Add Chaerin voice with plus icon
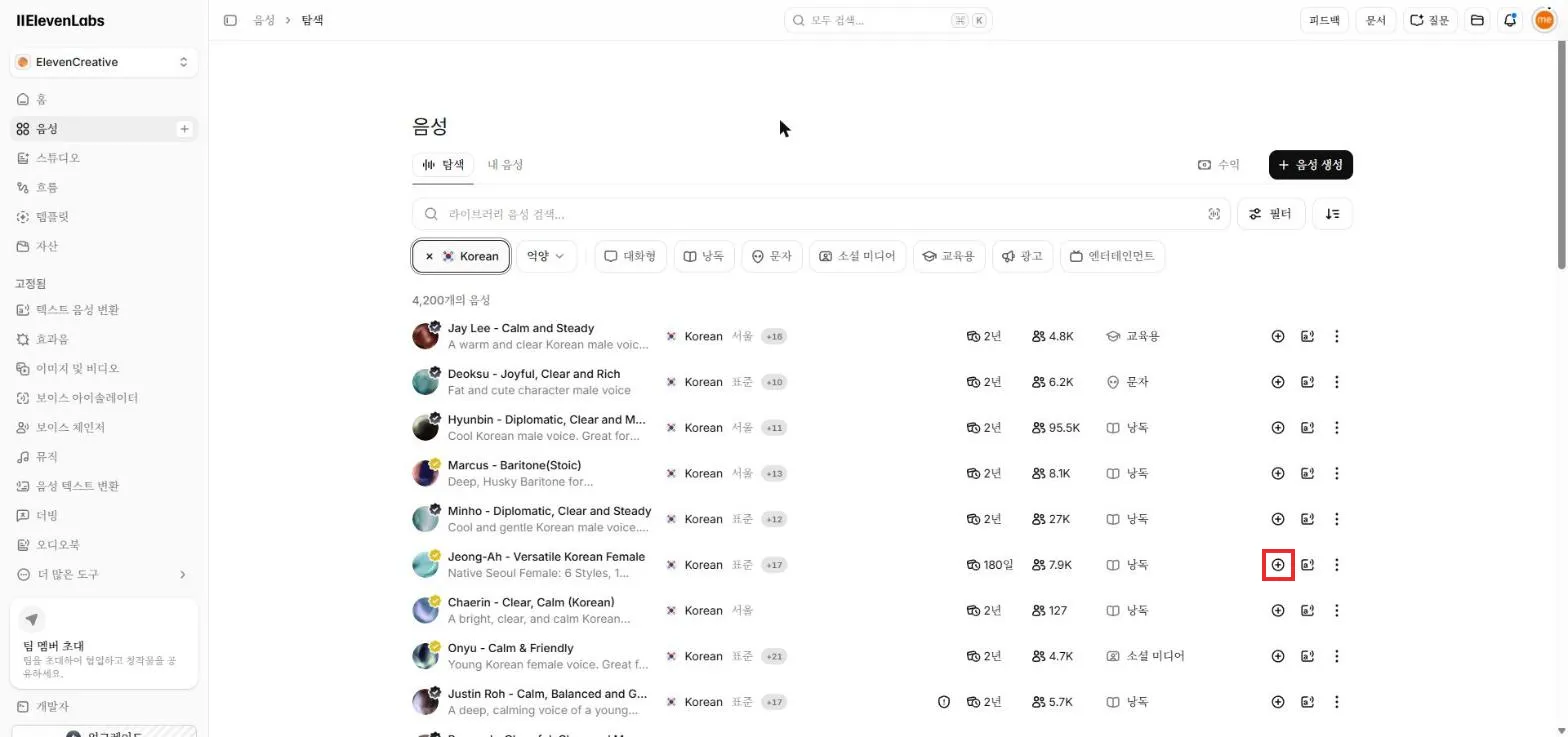Screen dimensions: 1568x737 pos(1277,610)
